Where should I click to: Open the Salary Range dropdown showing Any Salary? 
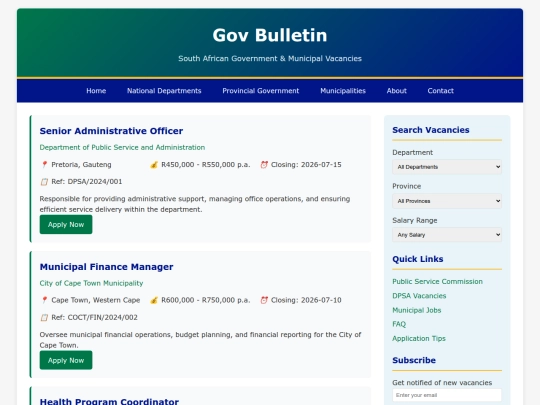(447, 235)
